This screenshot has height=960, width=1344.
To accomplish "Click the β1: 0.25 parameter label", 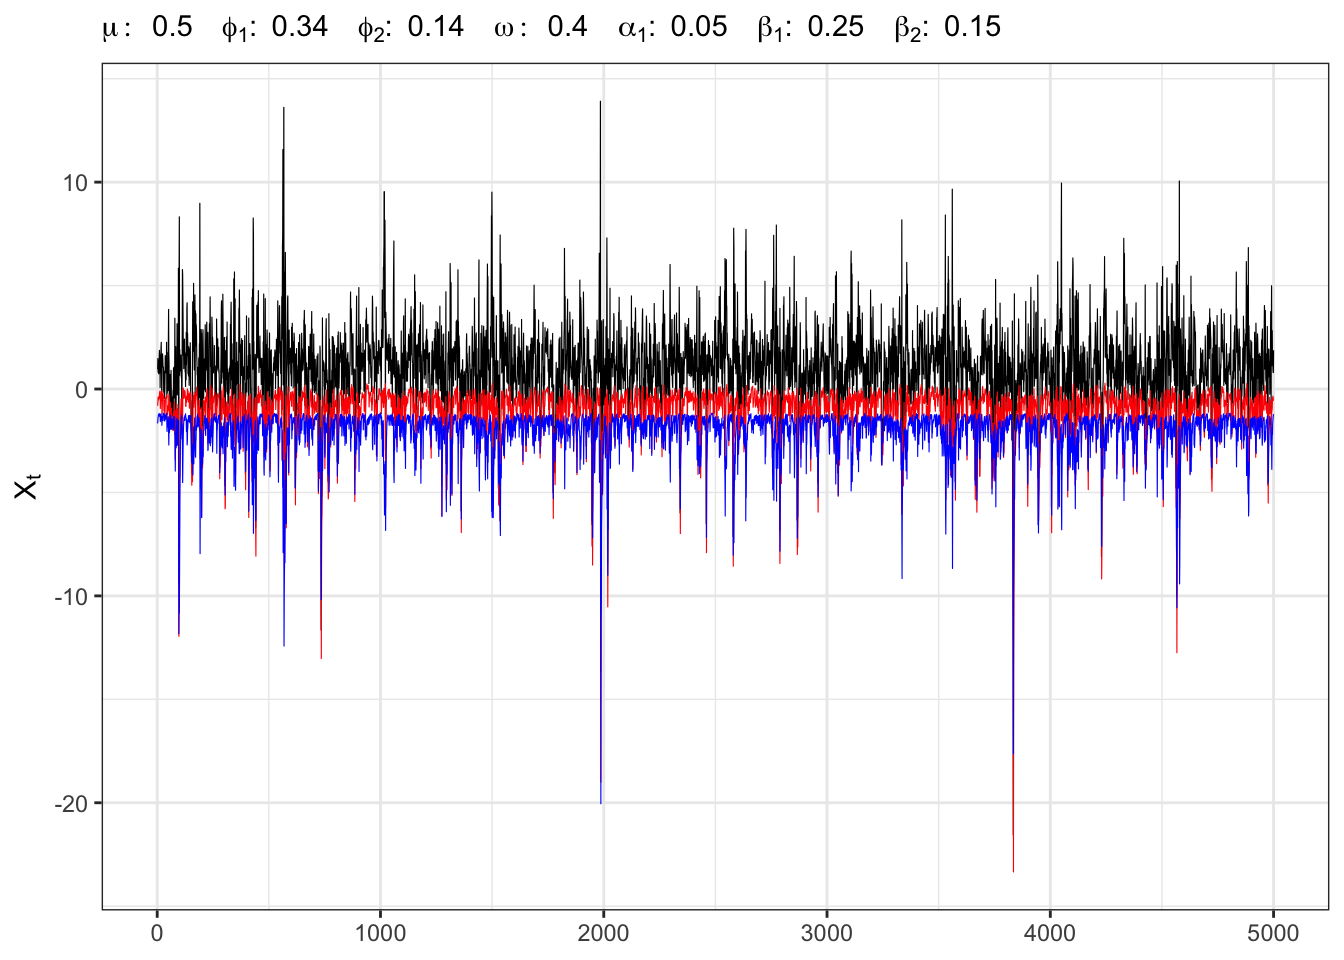I will coord(810,27).
